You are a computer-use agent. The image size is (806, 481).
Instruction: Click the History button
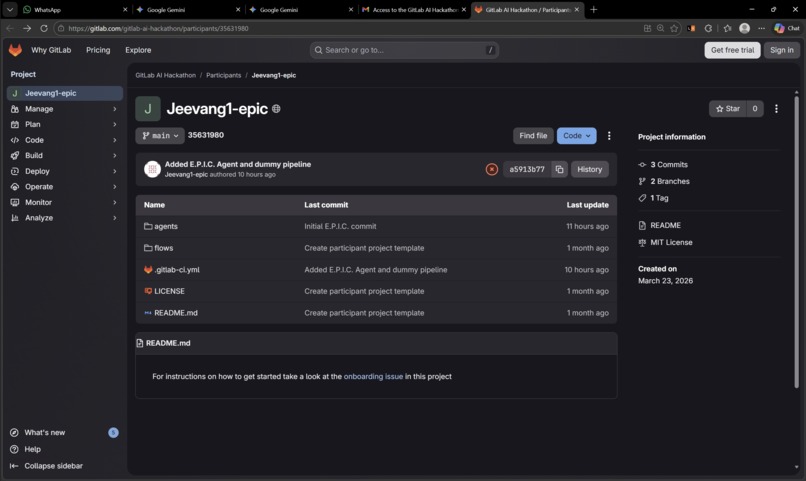[x=590, y=169]
